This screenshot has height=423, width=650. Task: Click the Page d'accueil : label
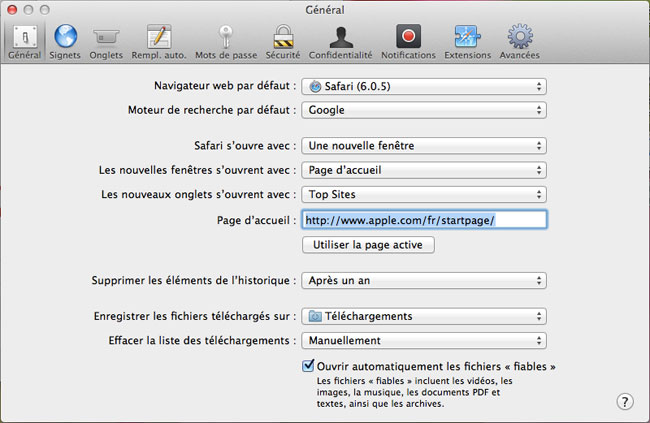tap(257, 220)
